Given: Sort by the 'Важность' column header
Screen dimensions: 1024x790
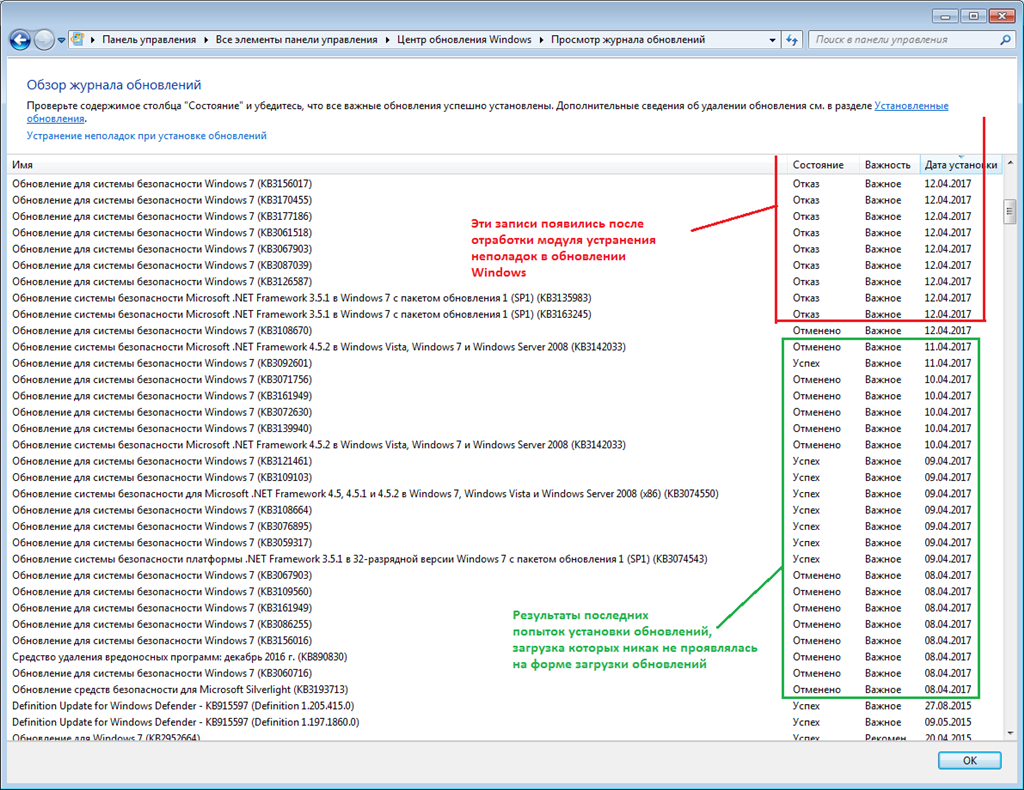Looking at the screenshot, I should click(x=888, y=165).
